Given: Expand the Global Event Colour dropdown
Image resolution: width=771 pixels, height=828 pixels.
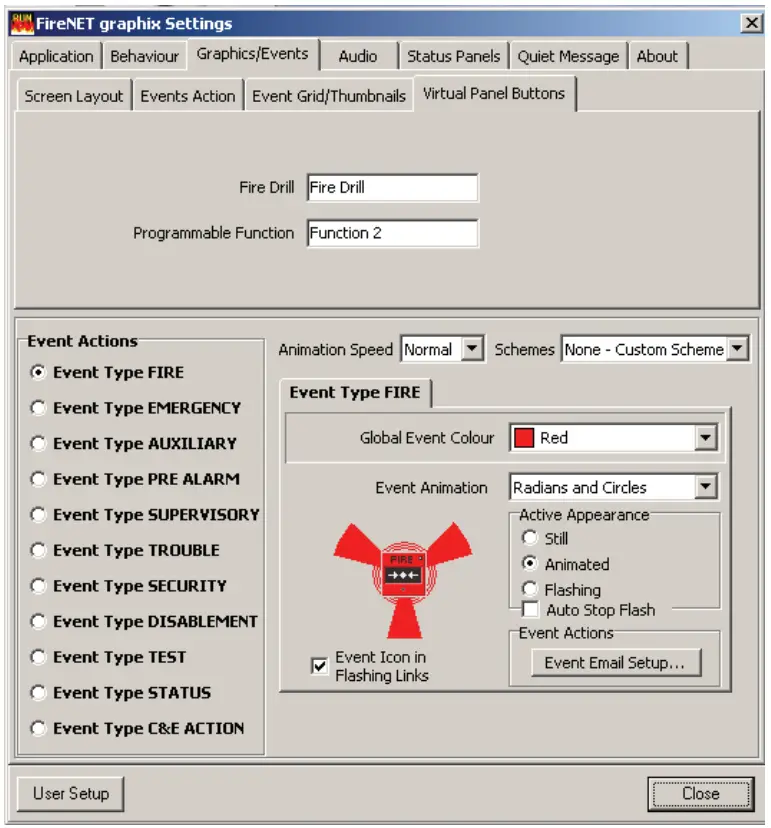Looking at the screenshot, I should 705,437.
